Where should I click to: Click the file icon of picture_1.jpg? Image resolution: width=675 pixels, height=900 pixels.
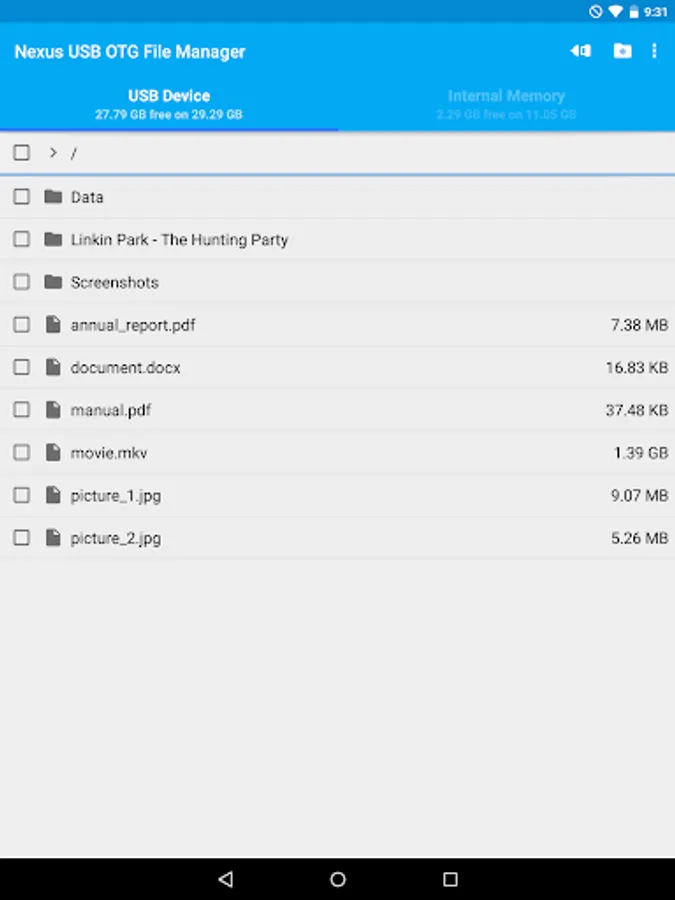(53, 495)
